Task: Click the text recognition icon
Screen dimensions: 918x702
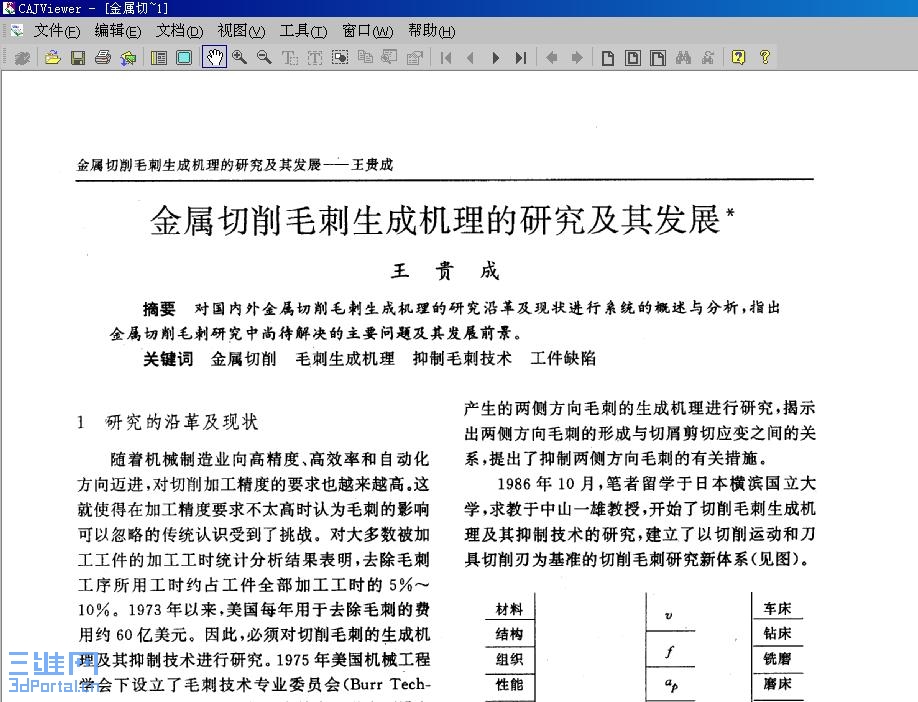Action: (x=389, y=57)
